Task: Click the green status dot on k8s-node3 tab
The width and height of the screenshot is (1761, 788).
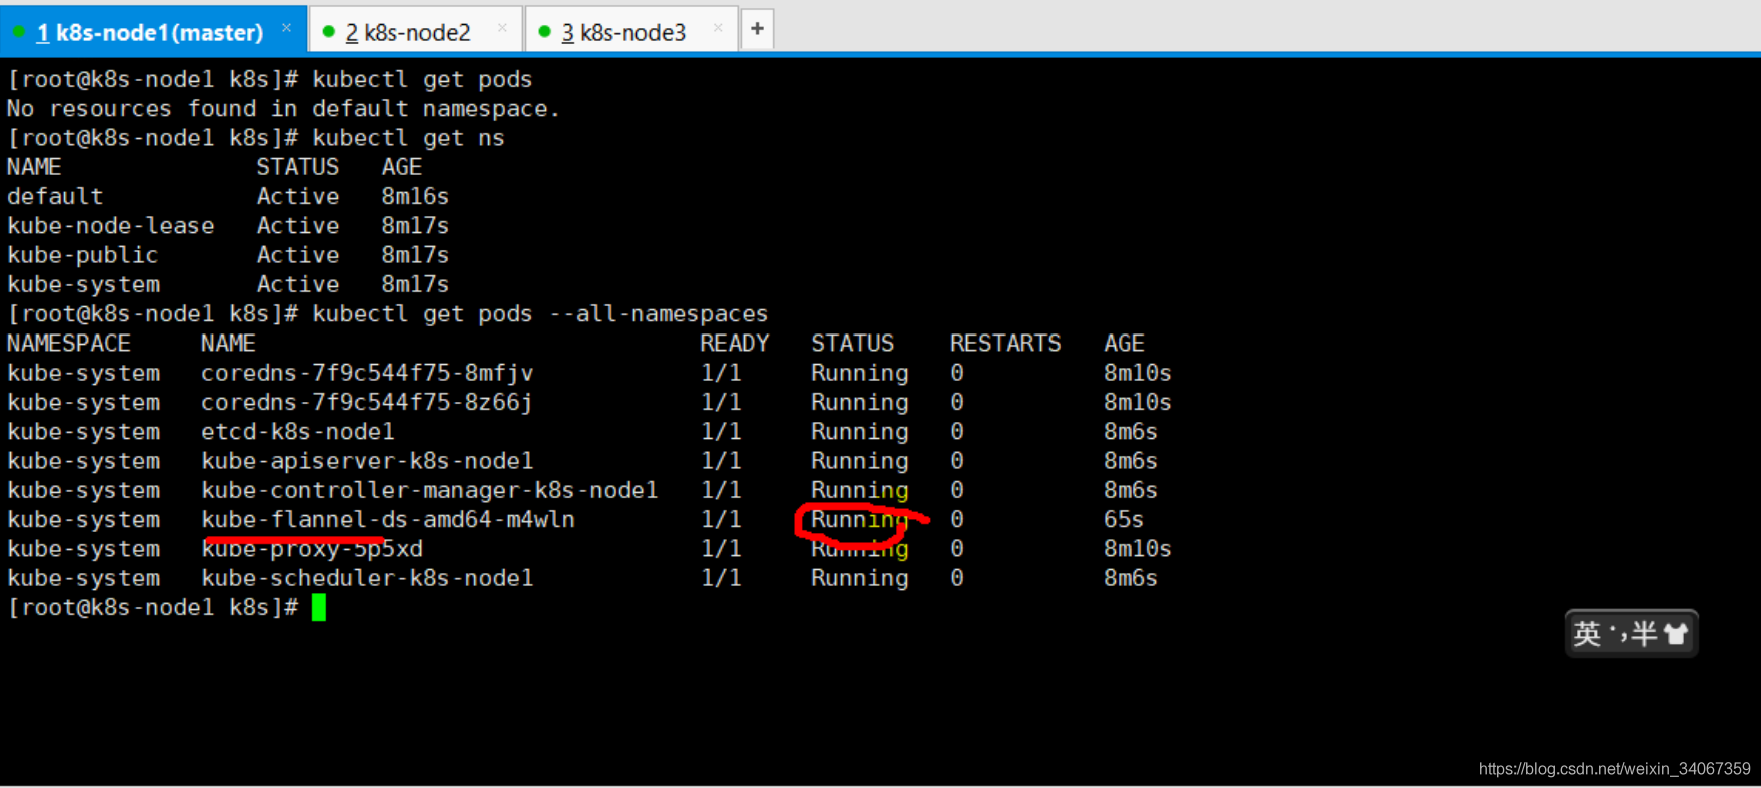Action: click(x=544, y=32)
